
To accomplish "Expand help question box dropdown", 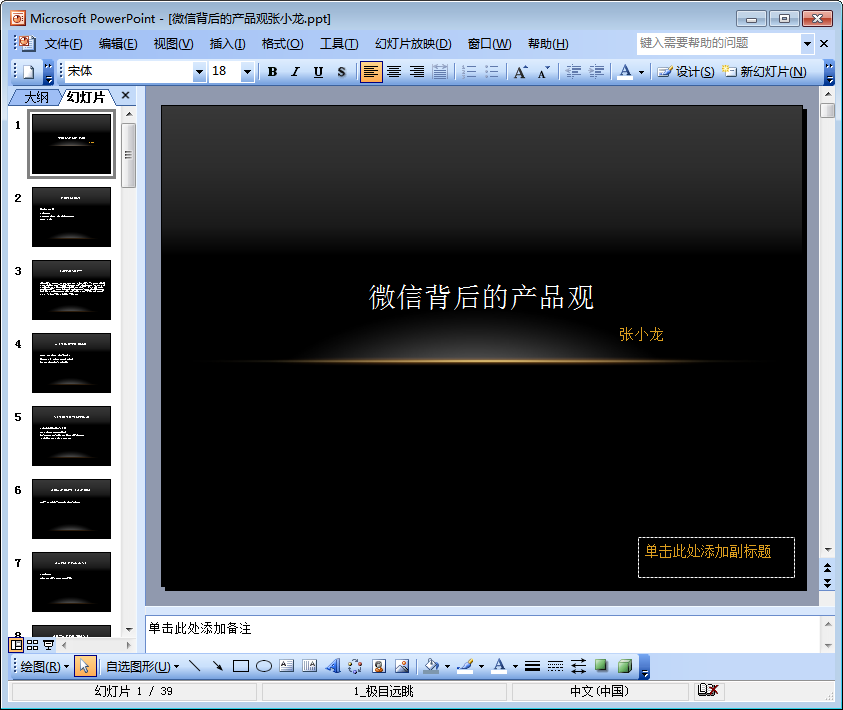I will point(807,44).
